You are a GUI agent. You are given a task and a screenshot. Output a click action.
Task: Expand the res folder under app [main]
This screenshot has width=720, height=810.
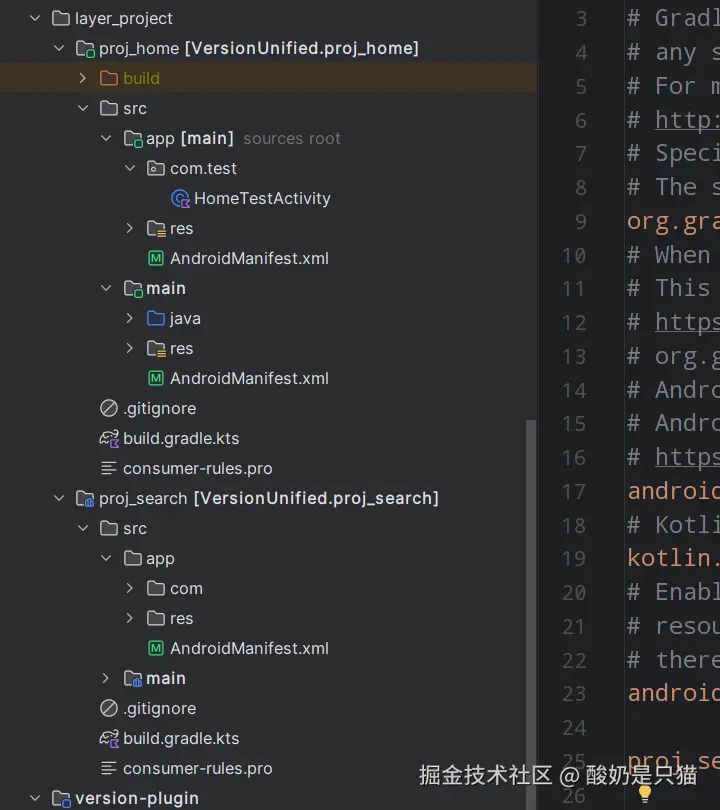pos(130,228)
